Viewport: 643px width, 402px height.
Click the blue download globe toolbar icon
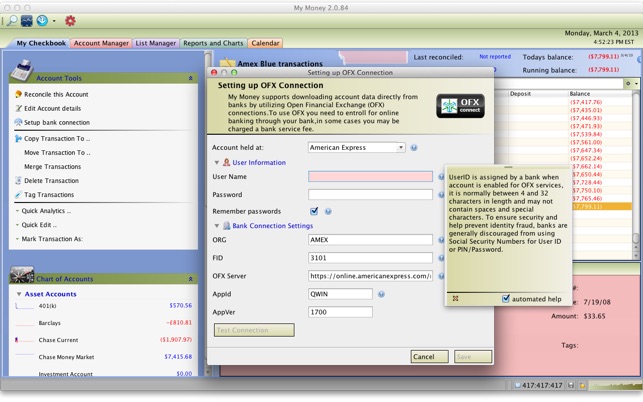[42, 21]
